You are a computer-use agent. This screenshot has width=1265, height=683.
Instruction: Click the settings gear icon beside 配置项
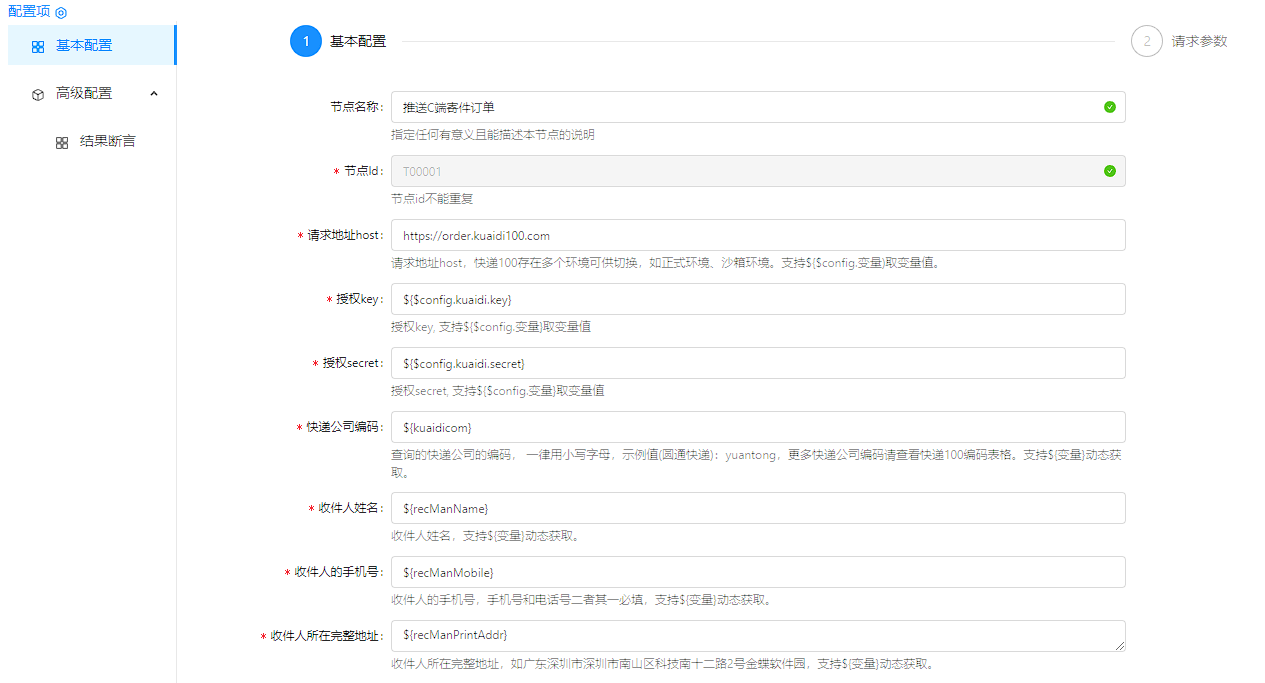point(61,12)
